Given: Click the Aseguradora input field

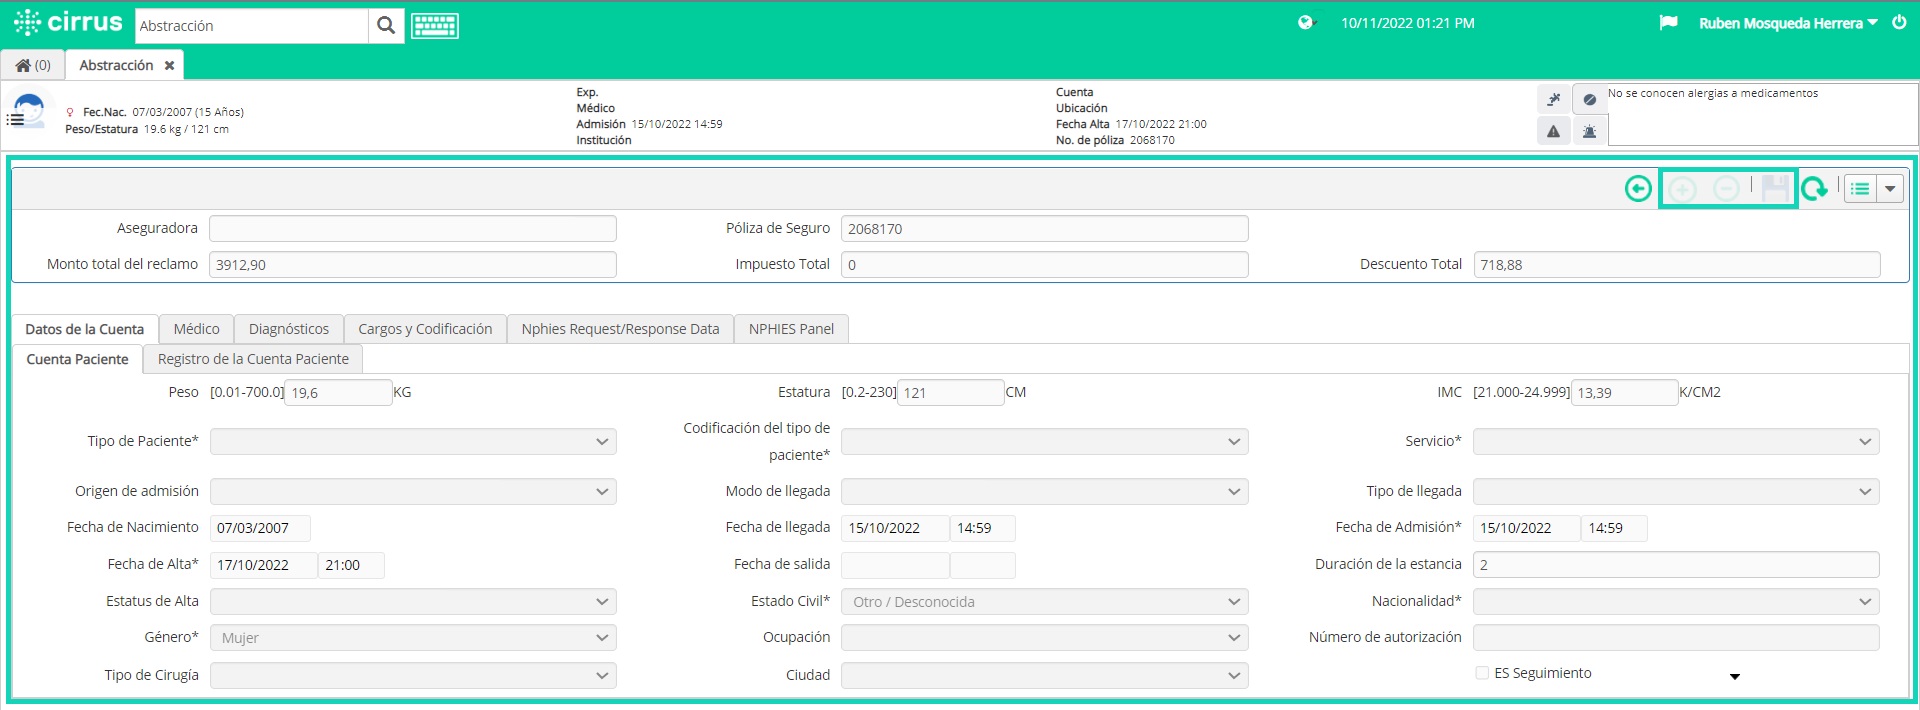Looking at the screenshot, I should [x=413, y=229].
